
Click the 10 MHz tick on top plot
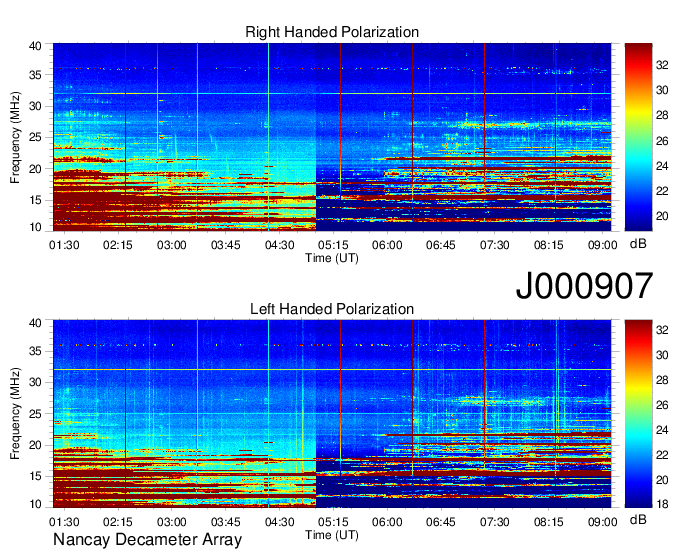[35, 227]
